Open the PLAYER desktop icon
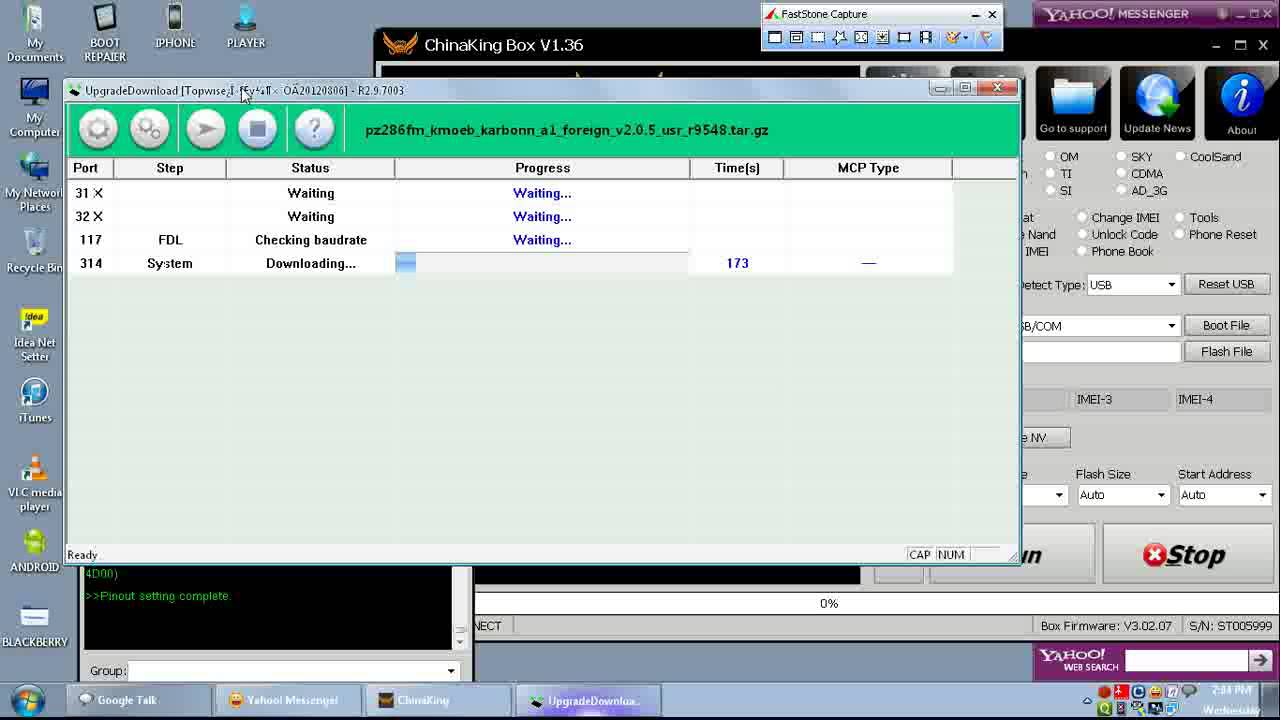 [245, 27]
